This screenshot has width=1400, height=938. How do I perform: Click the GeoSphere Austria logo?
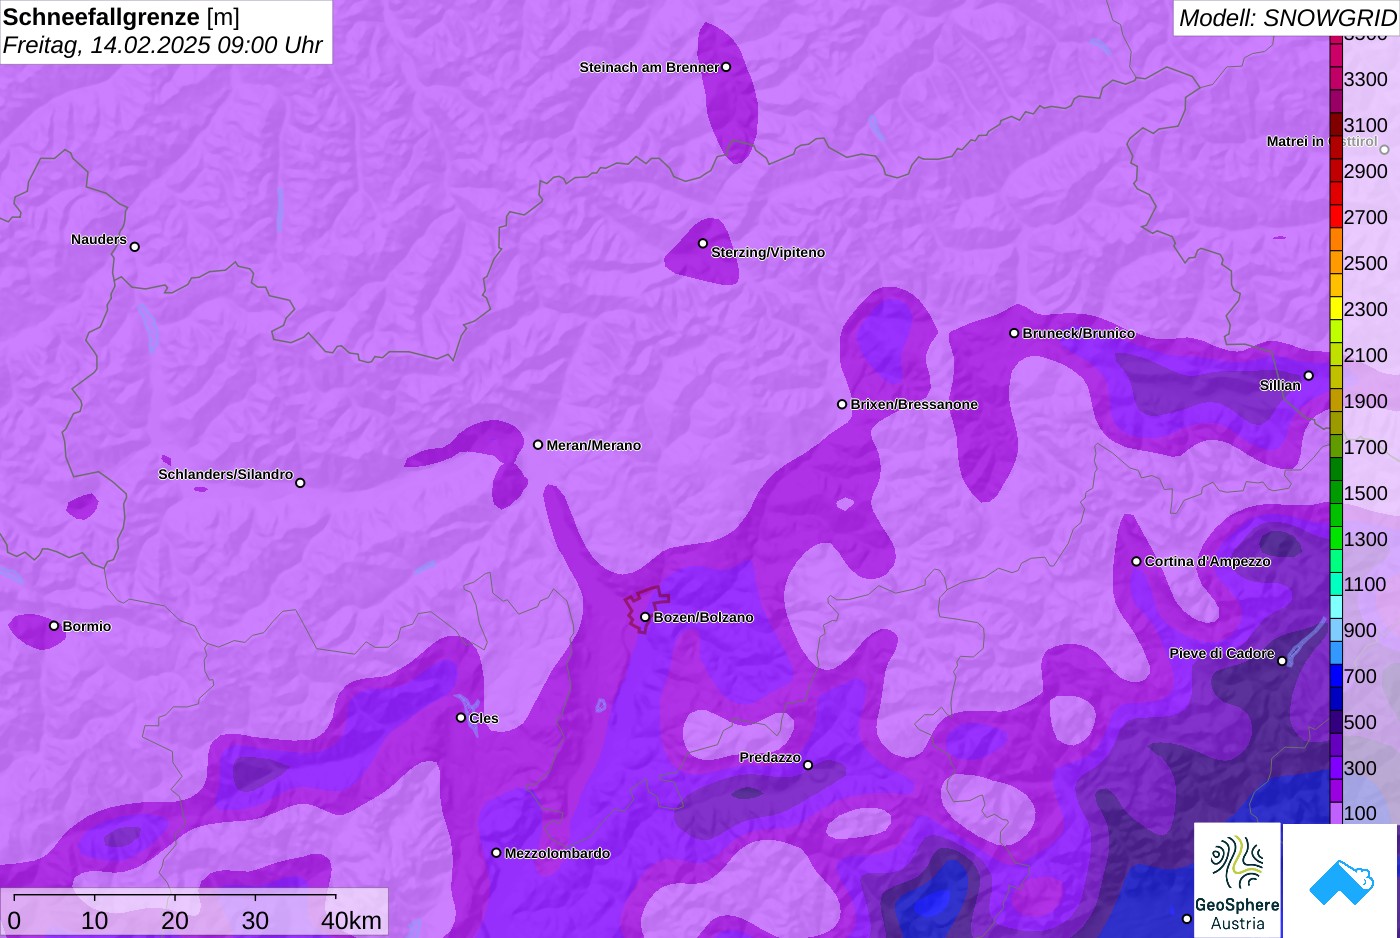point(1237,880)
